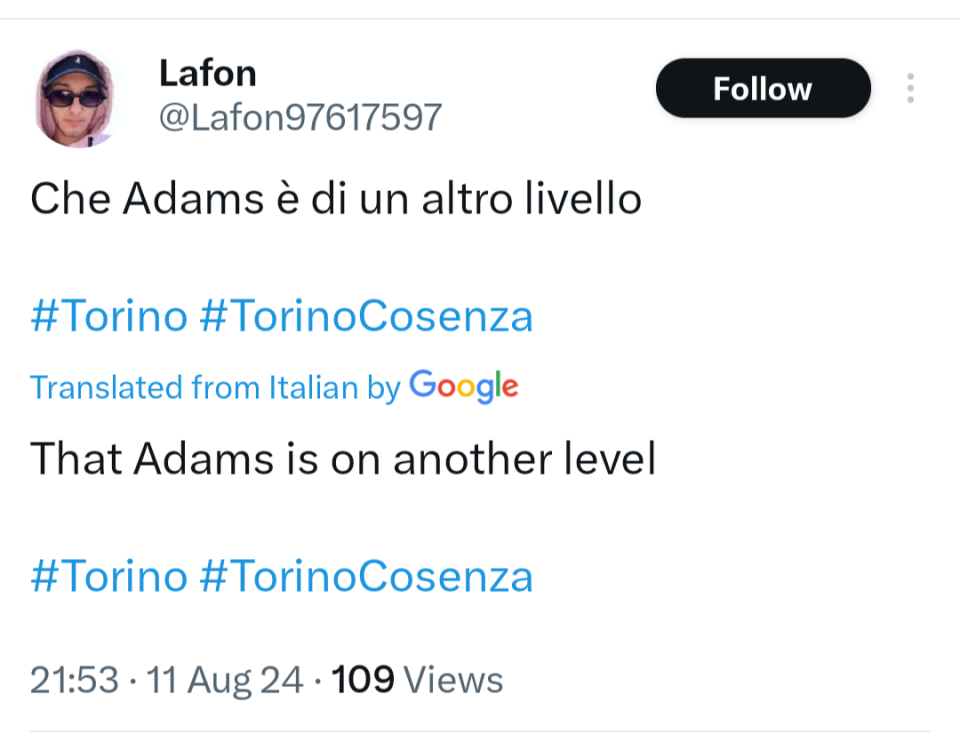Click the Google logo next to translation credit
The height and width of the screenshot is (750, 960).
click(464, 388)
